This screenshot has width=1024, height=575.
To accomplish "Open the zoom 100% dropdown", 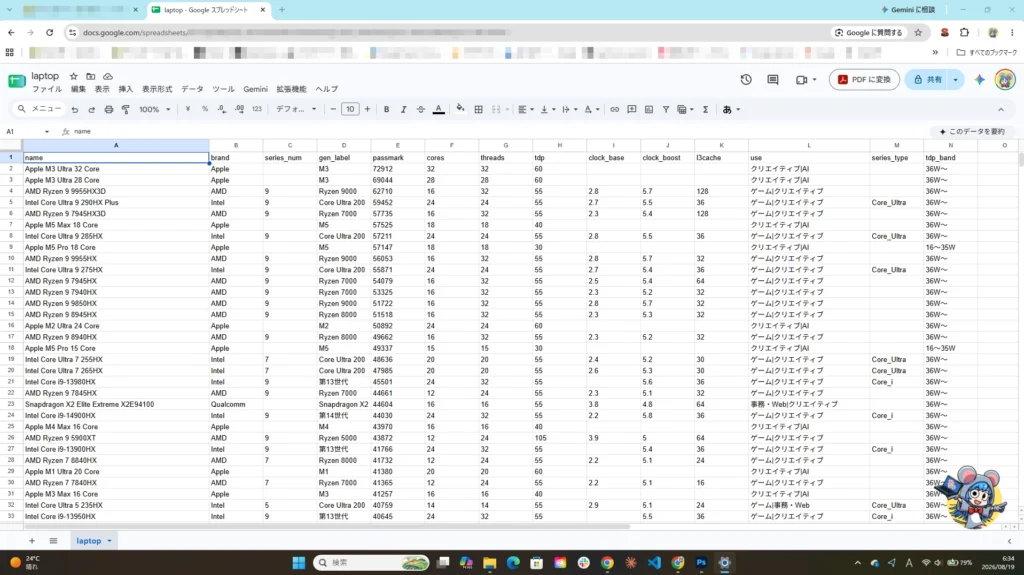I will (155, 110).
